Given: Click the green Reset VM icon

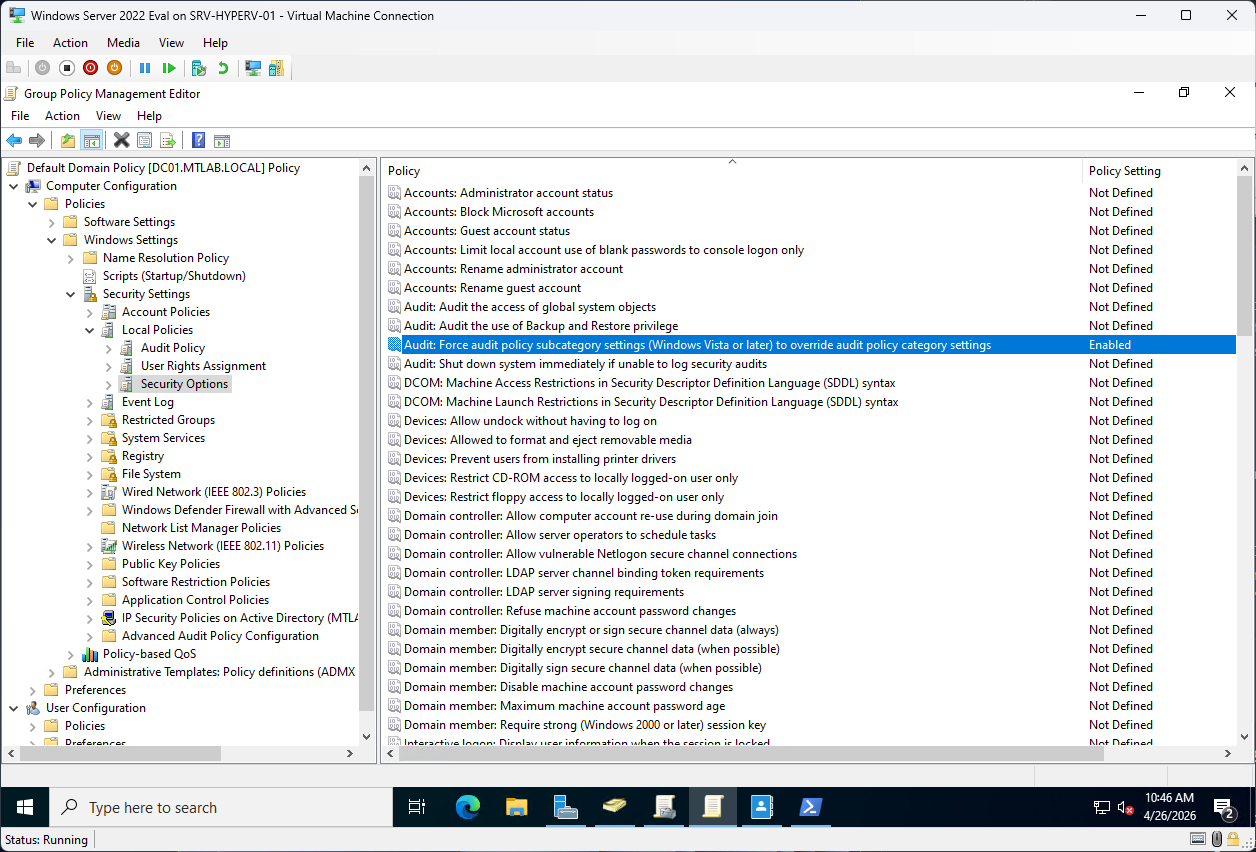Looking at the screenshot, I should 169,68.
